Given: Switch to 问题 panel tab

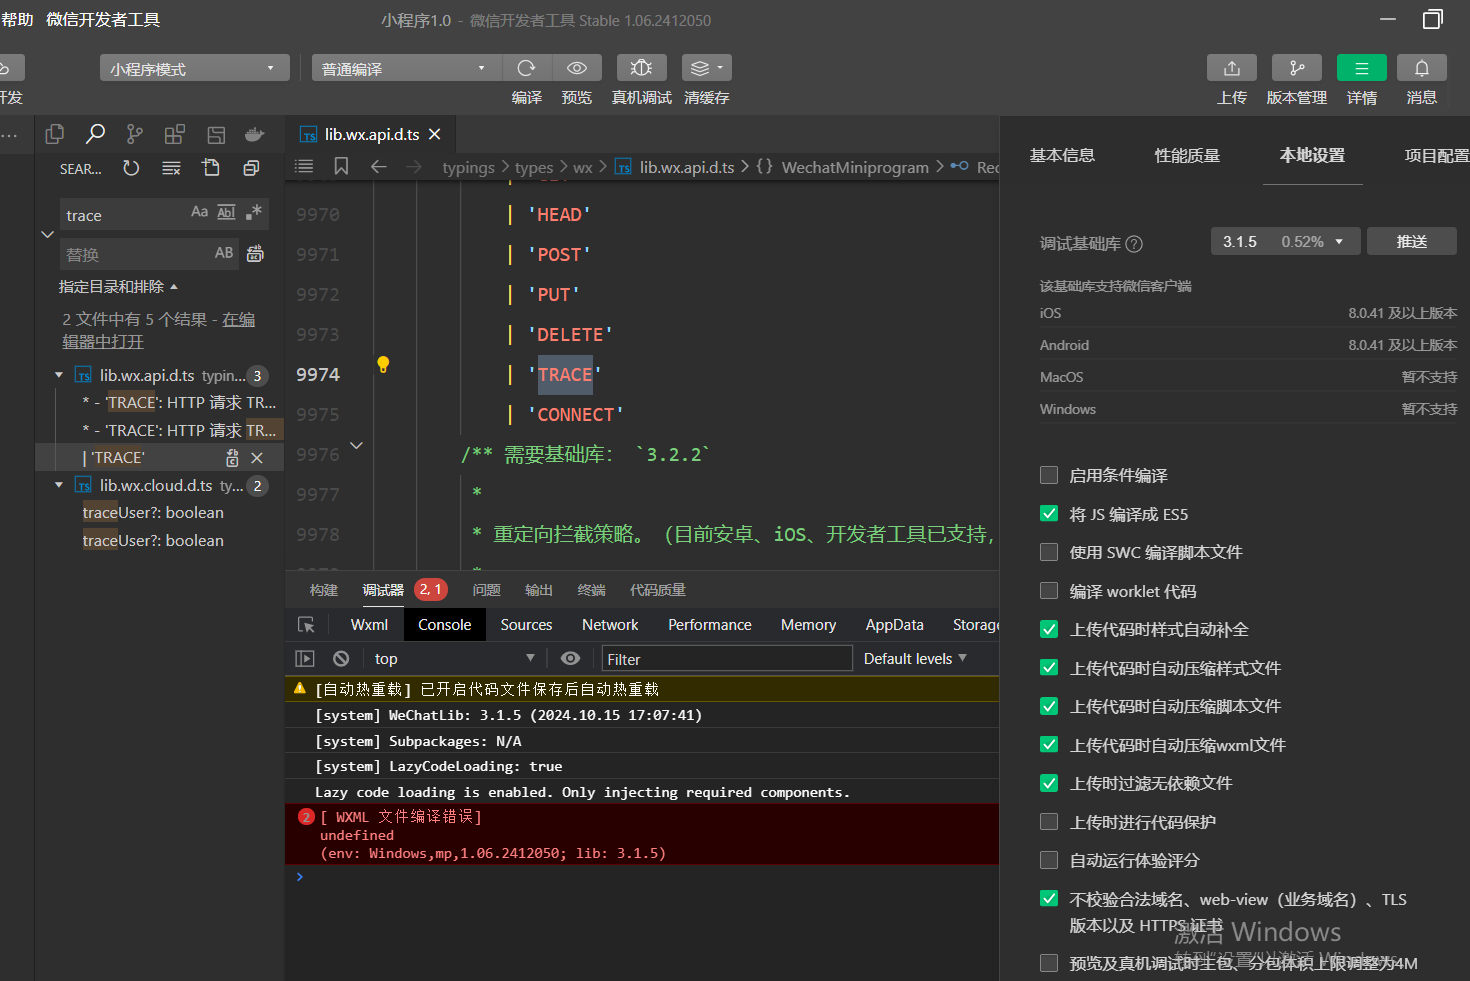Looking at the screenshot, I should click(x=487, y=590).
